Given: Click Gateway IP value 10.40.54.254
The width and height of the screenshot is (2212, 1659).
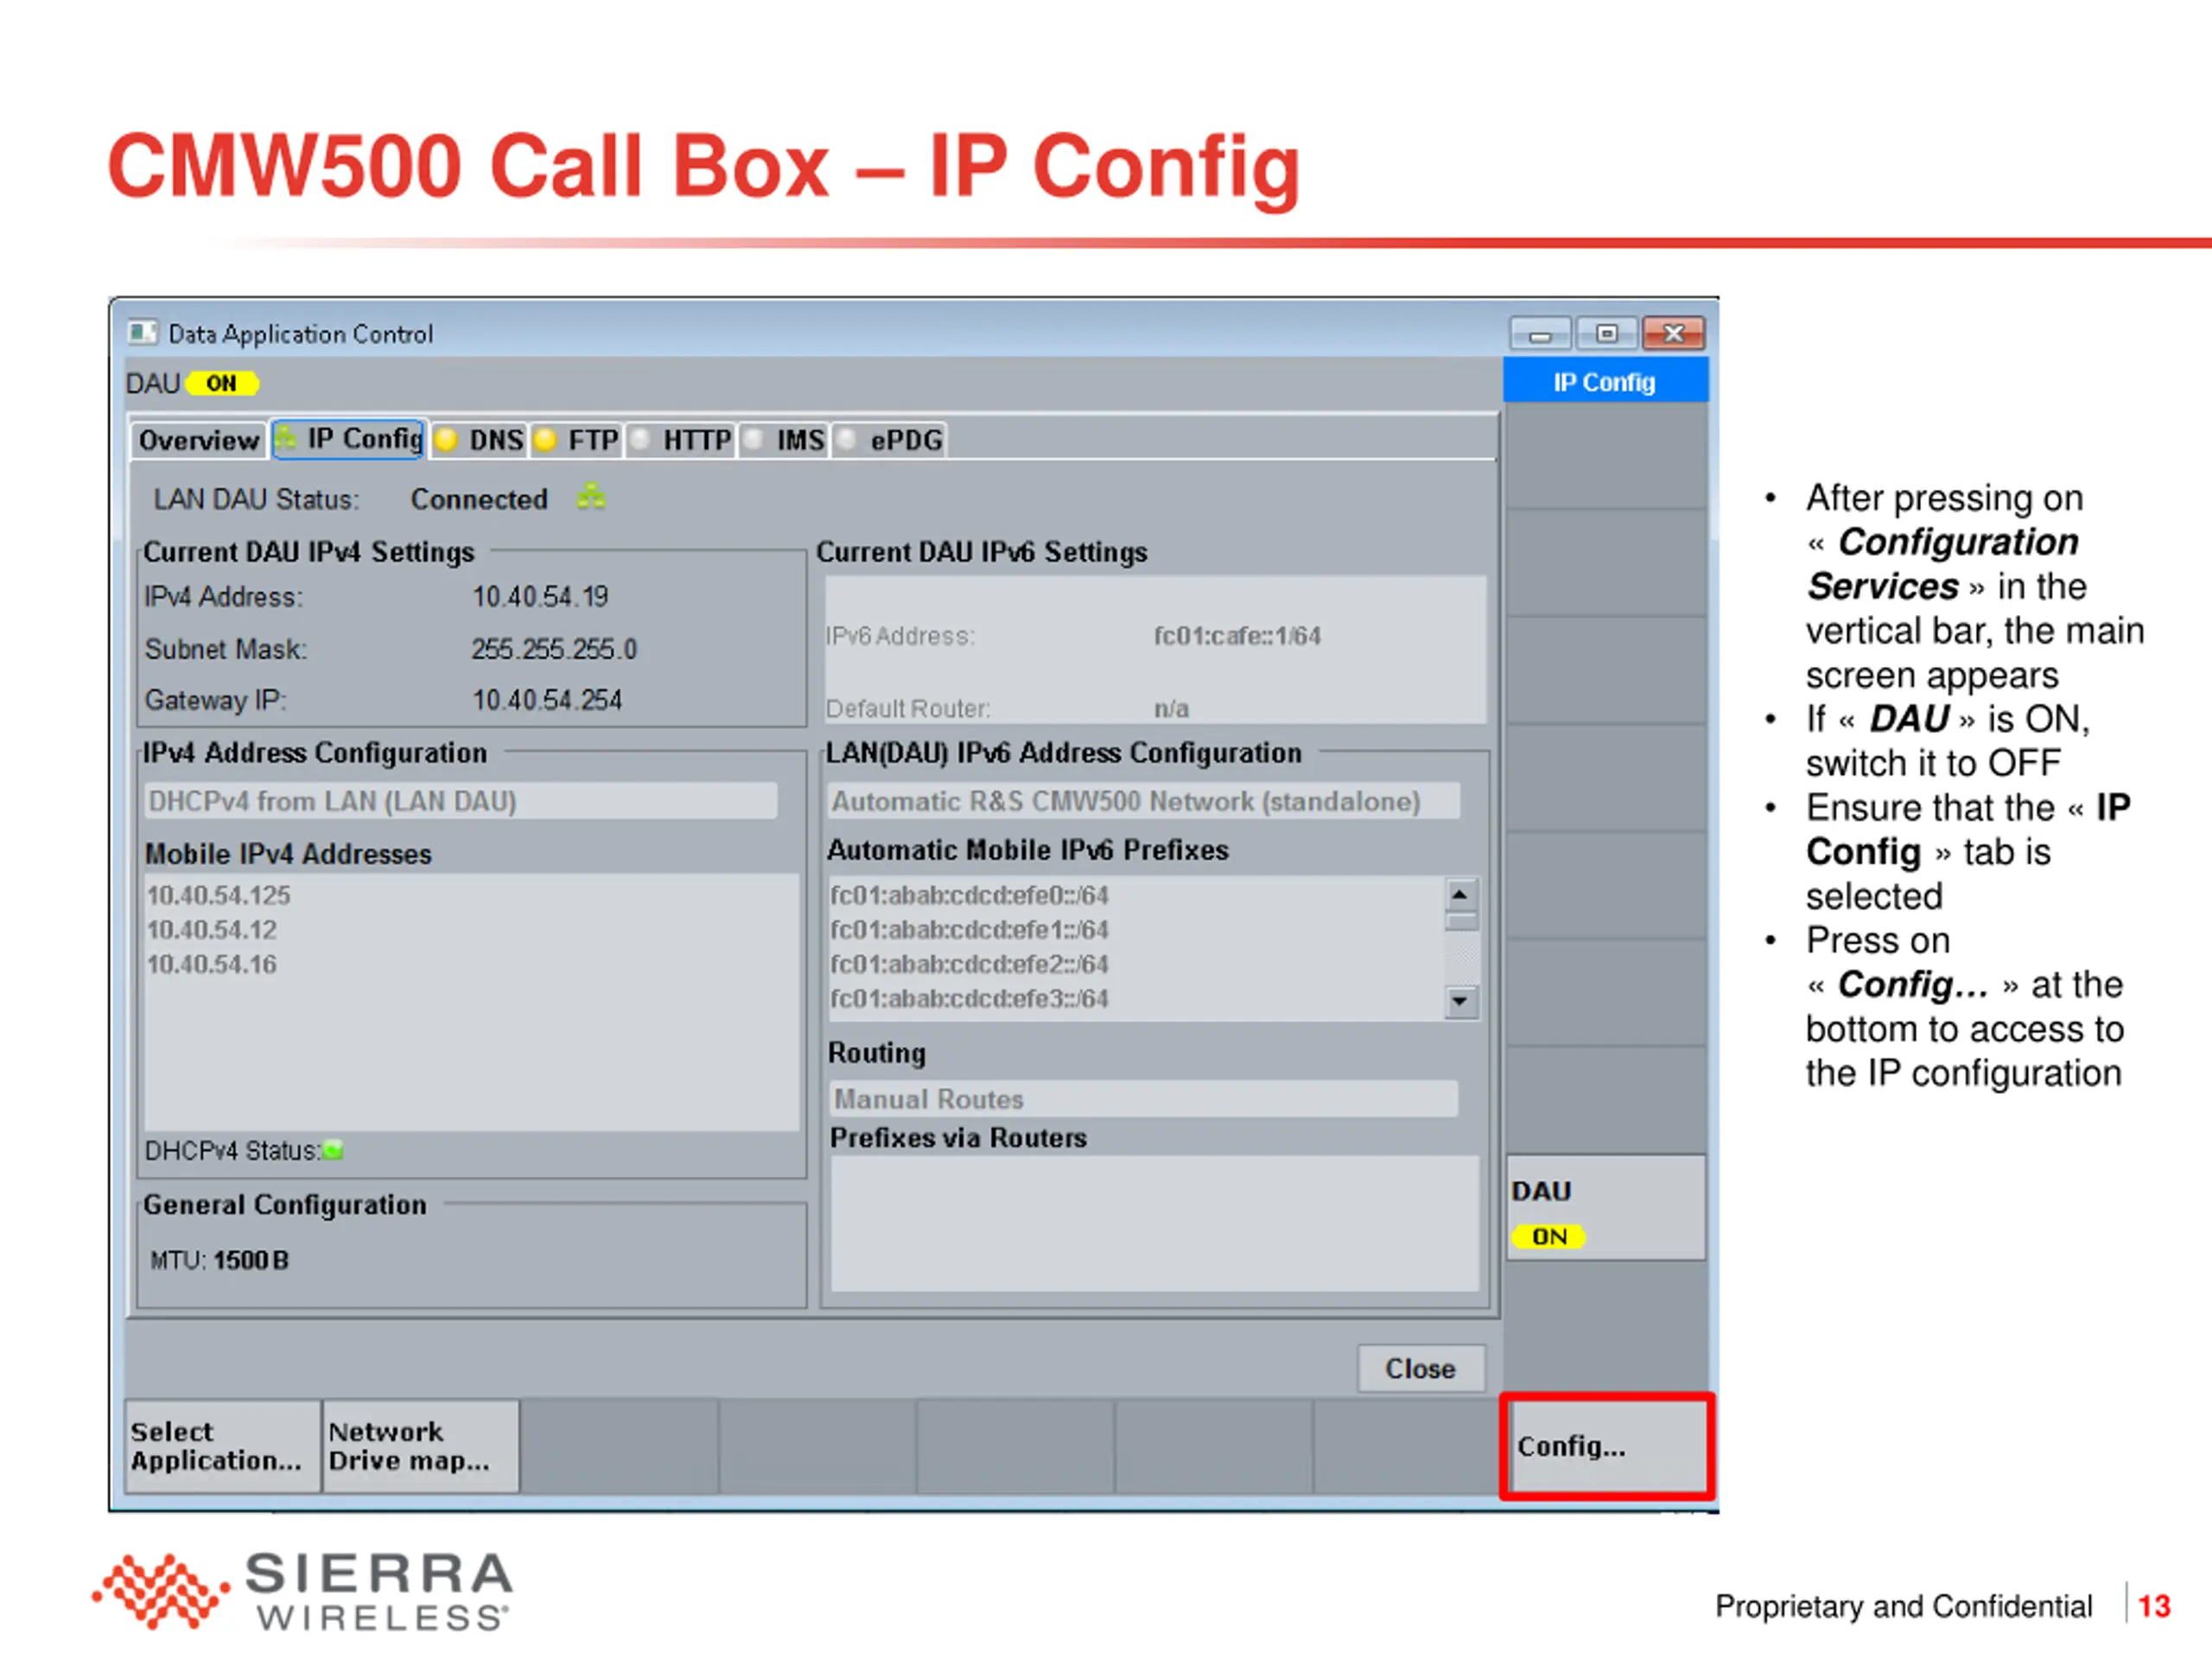Looking at the screenshot, I should tap(547, 700).
